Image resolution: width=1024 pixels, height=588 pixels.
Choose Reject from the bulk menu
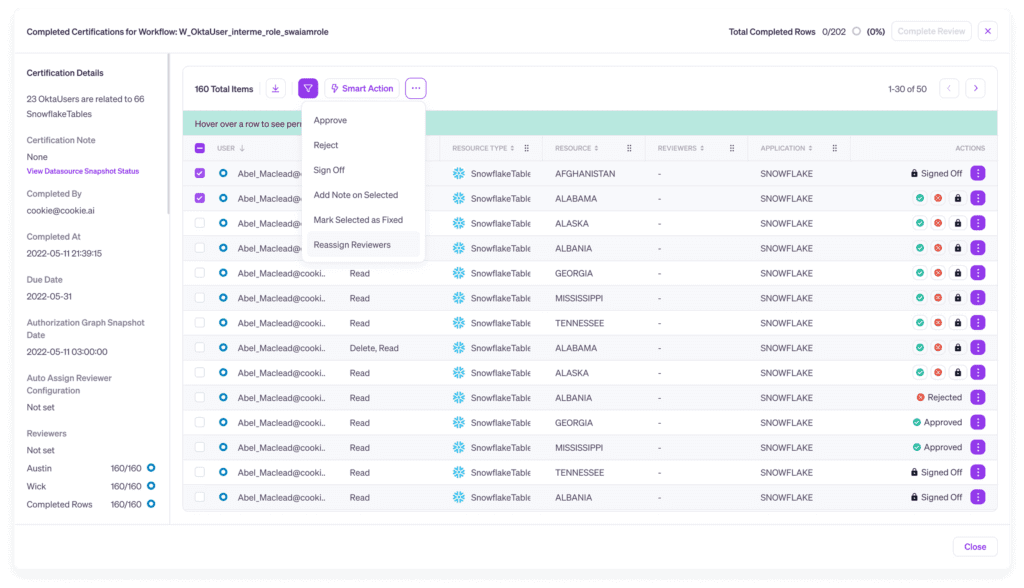[363, 145]
